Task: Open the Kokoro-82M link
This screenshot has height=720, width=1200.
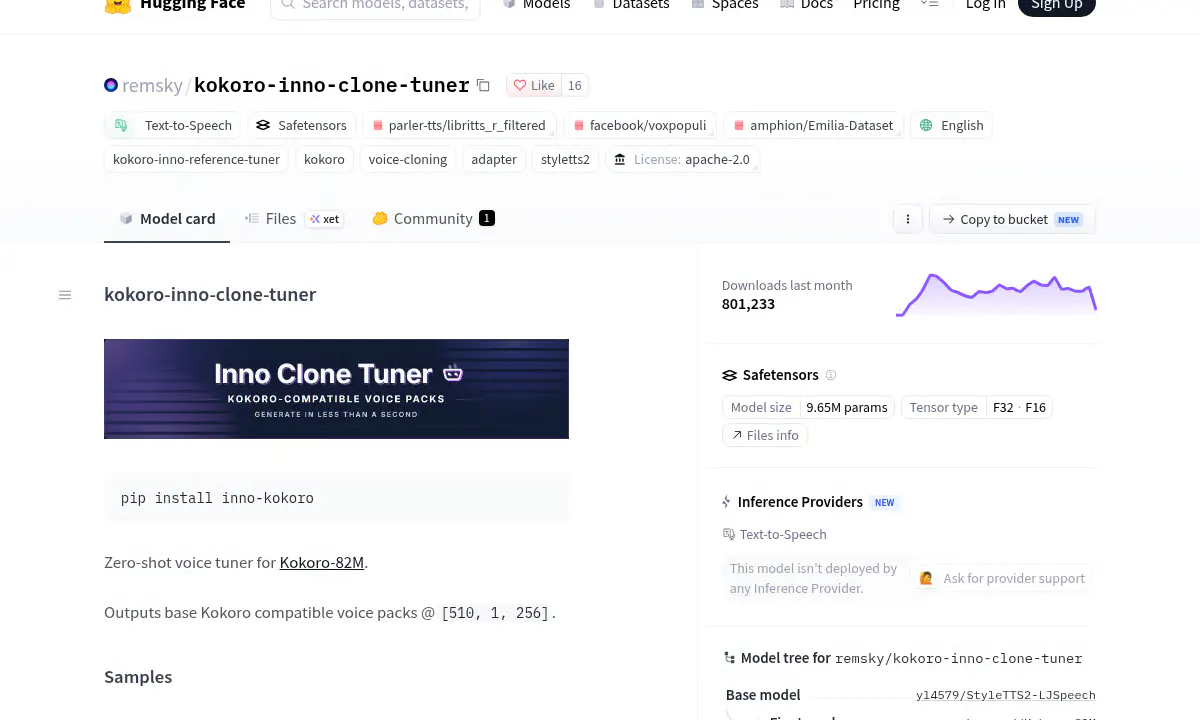Action: click(322, 562)
